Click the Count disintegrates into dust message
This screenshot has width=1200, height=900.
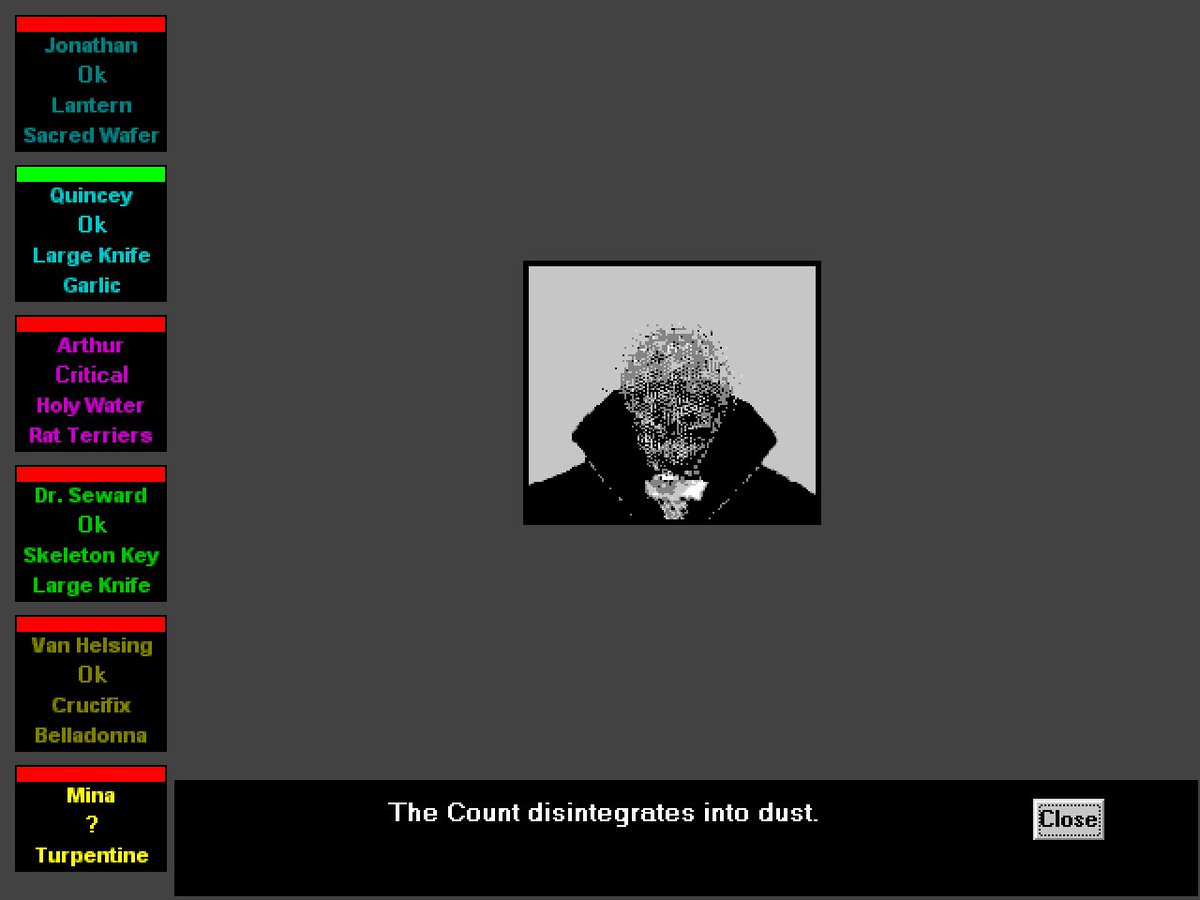point(603,812)
